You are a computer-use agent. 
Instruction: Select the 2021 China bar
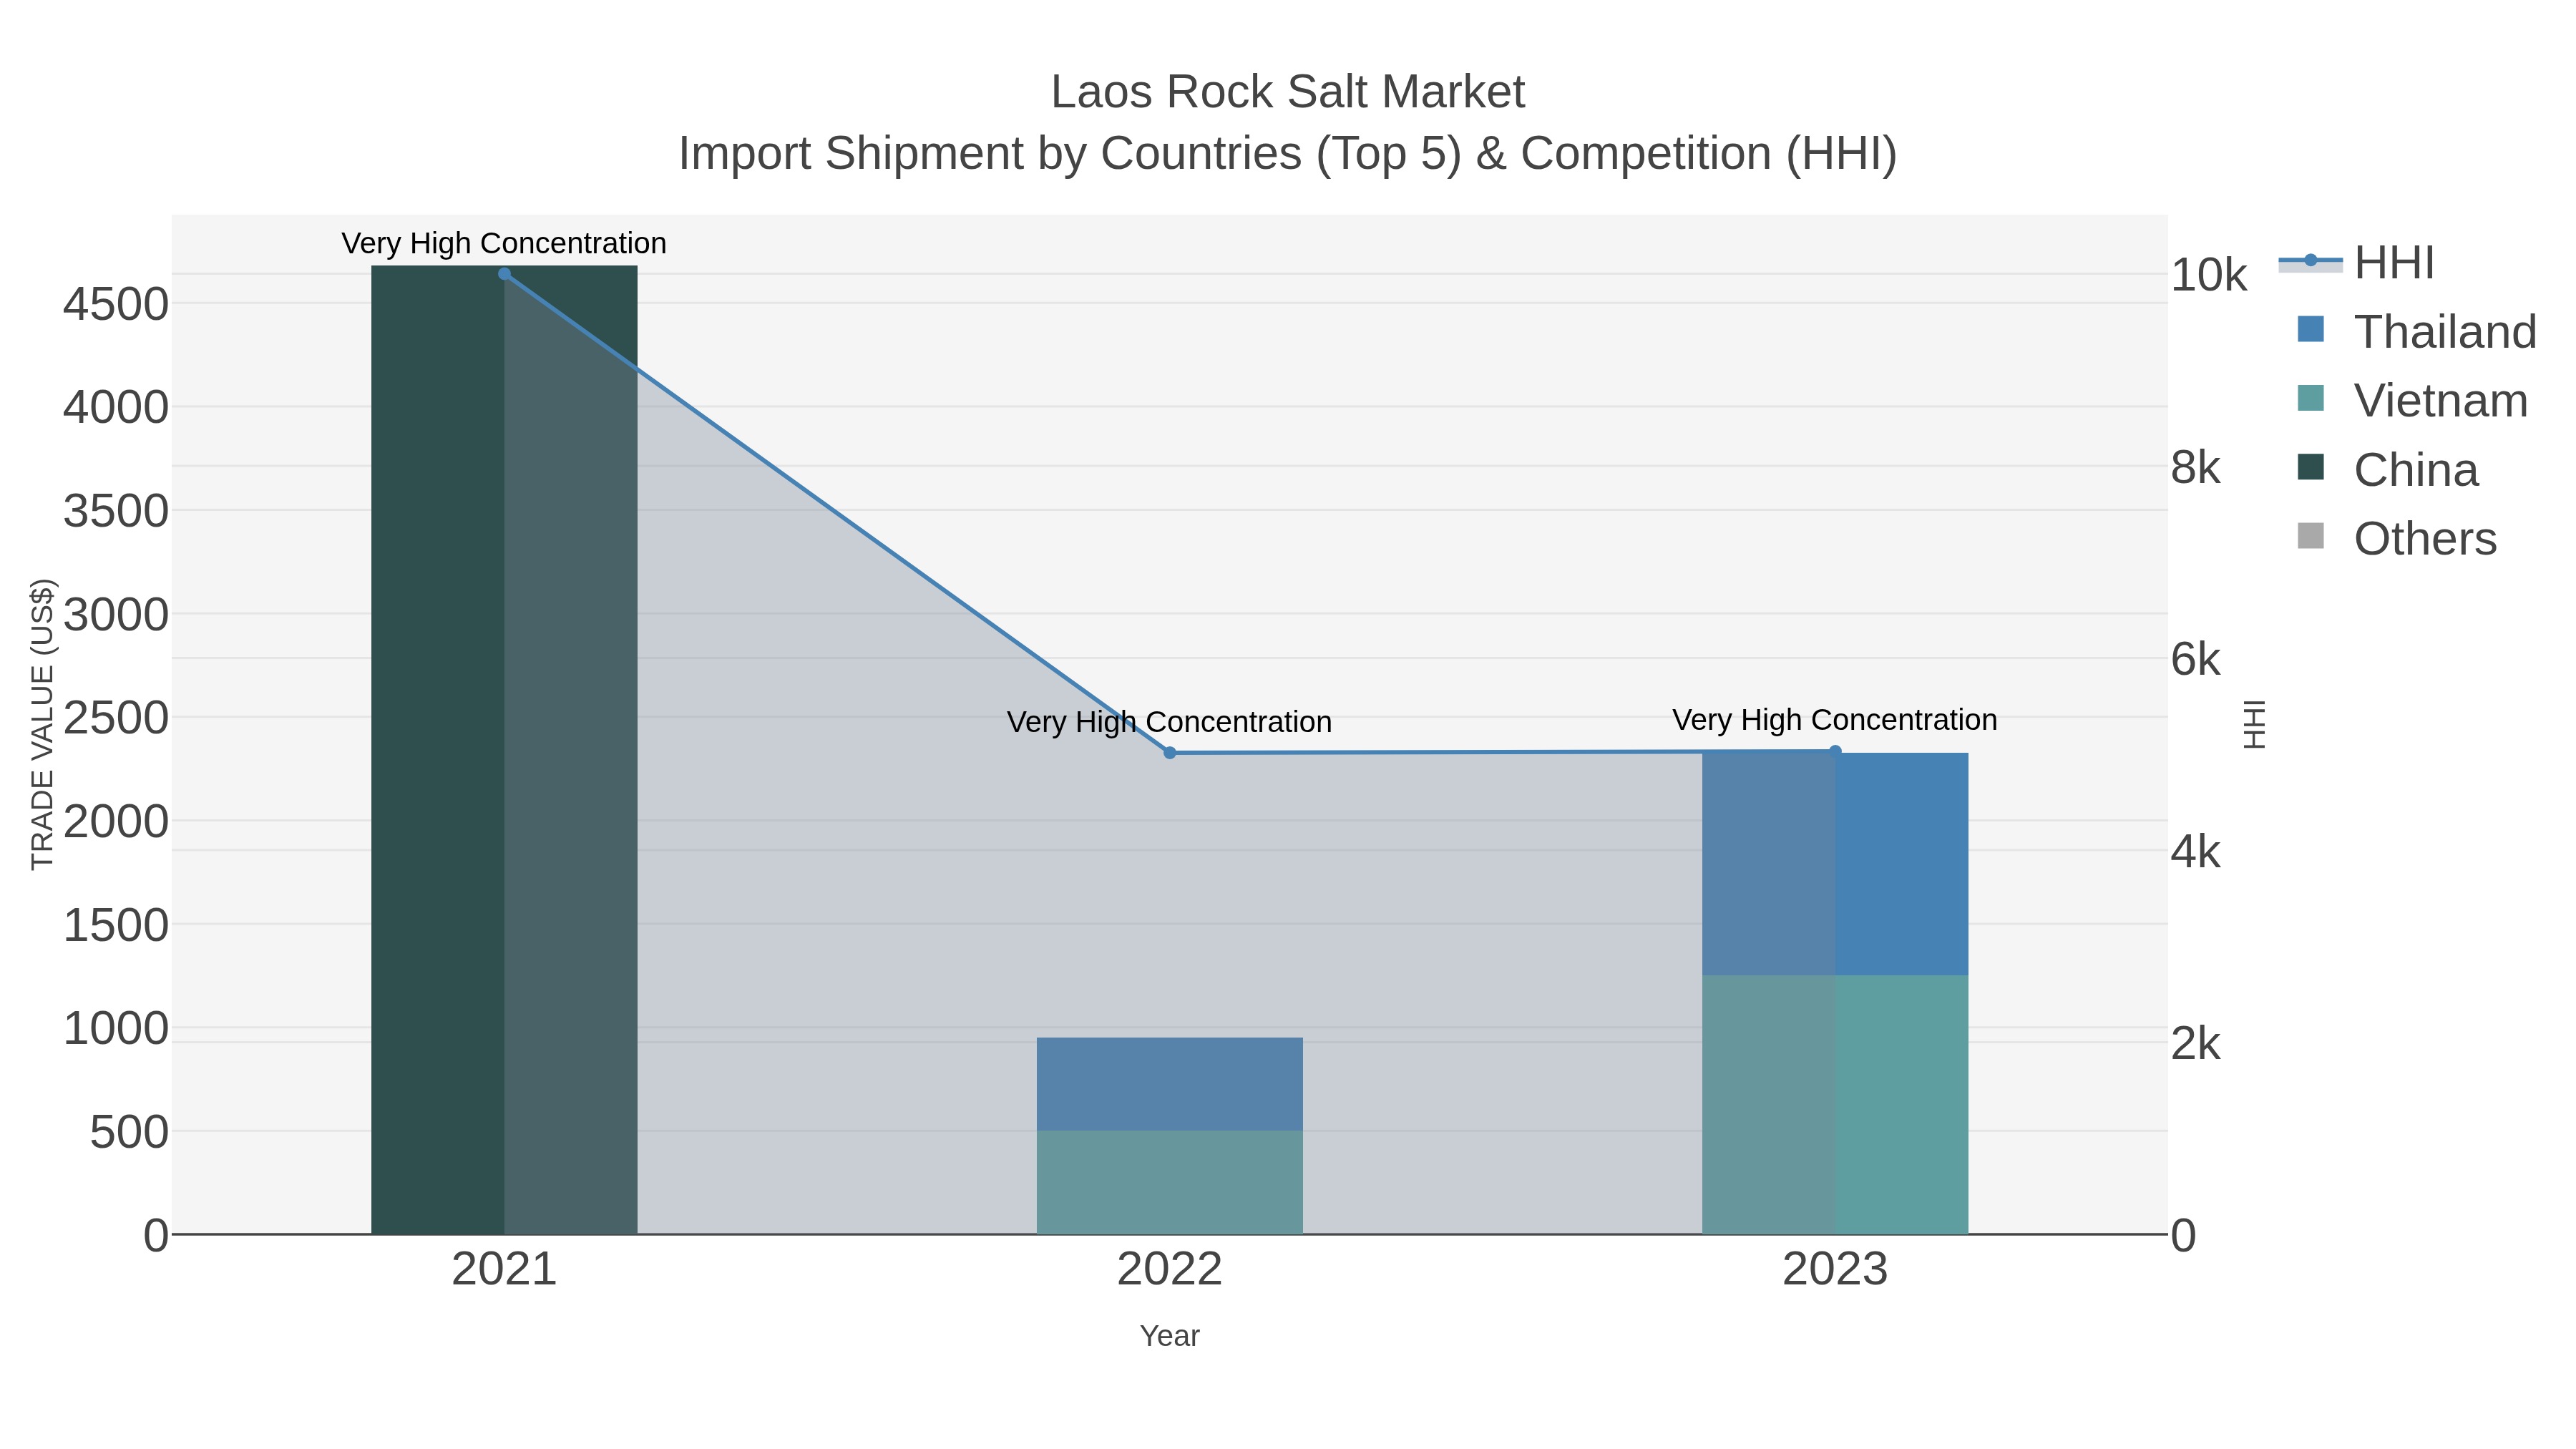504,750
